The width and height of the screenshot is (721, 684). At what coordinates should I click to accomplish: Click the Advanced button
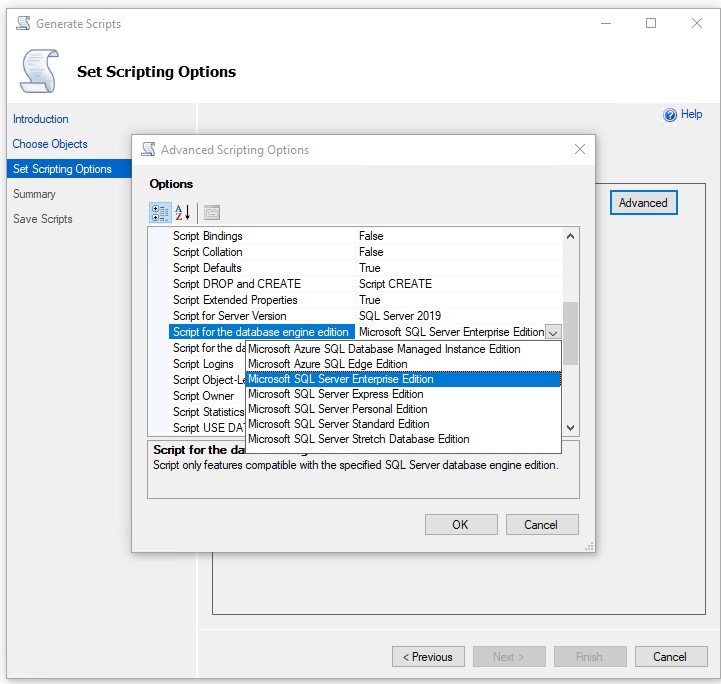click(643, 203)
